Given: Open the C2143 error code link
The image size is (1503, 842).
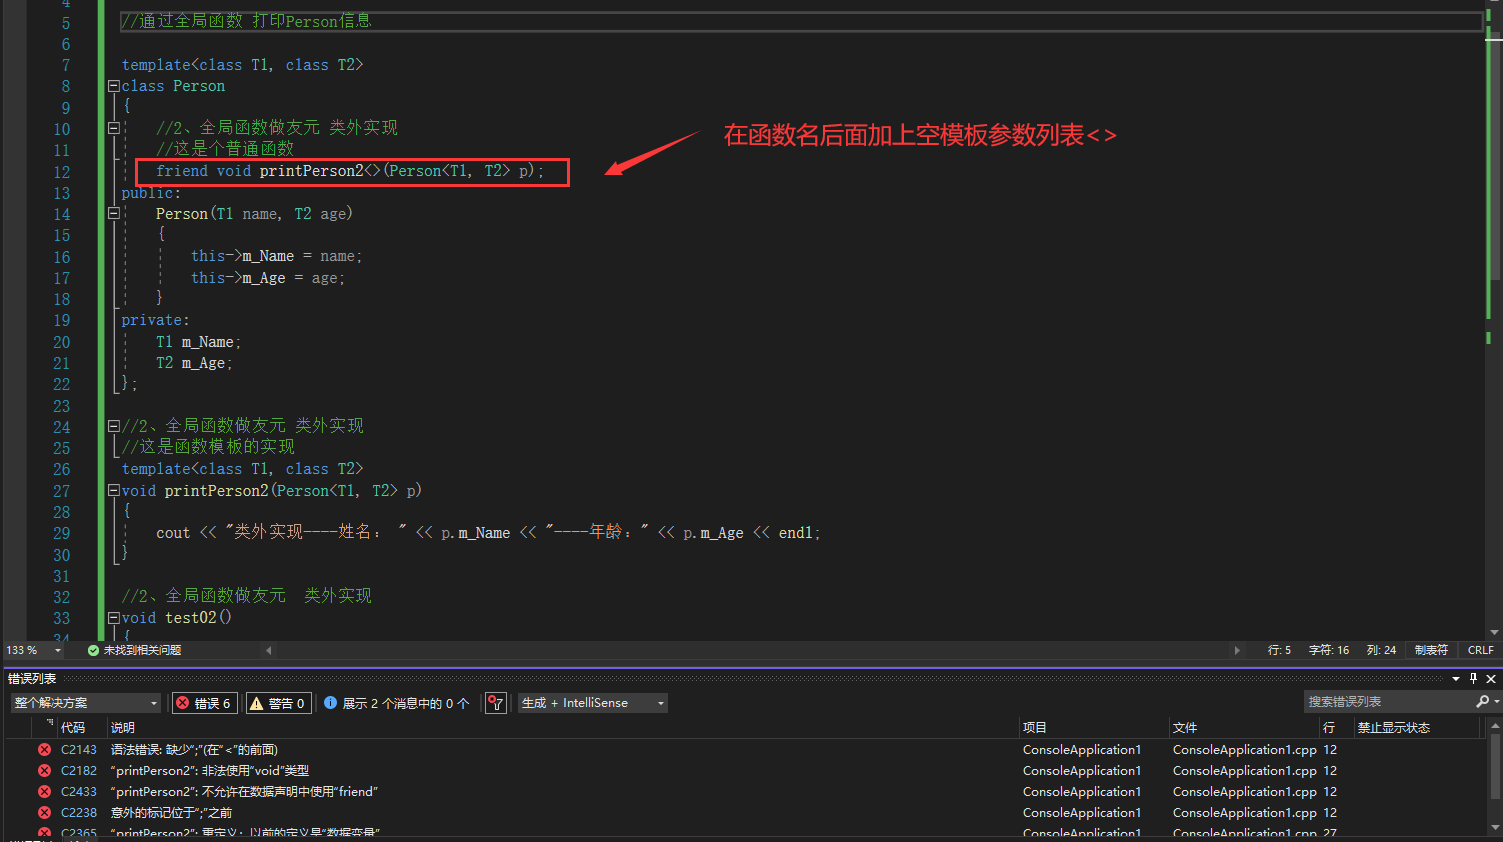Looking at the screenshot, I should pyautogui.click(x=79, y=749).
